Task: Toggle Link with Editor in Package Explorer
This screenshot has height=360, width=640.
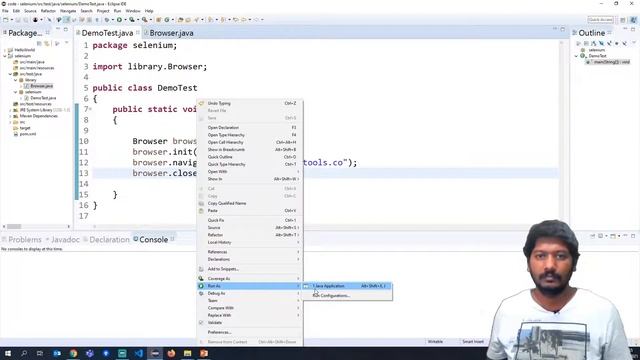Action: [x=47, y=43]
